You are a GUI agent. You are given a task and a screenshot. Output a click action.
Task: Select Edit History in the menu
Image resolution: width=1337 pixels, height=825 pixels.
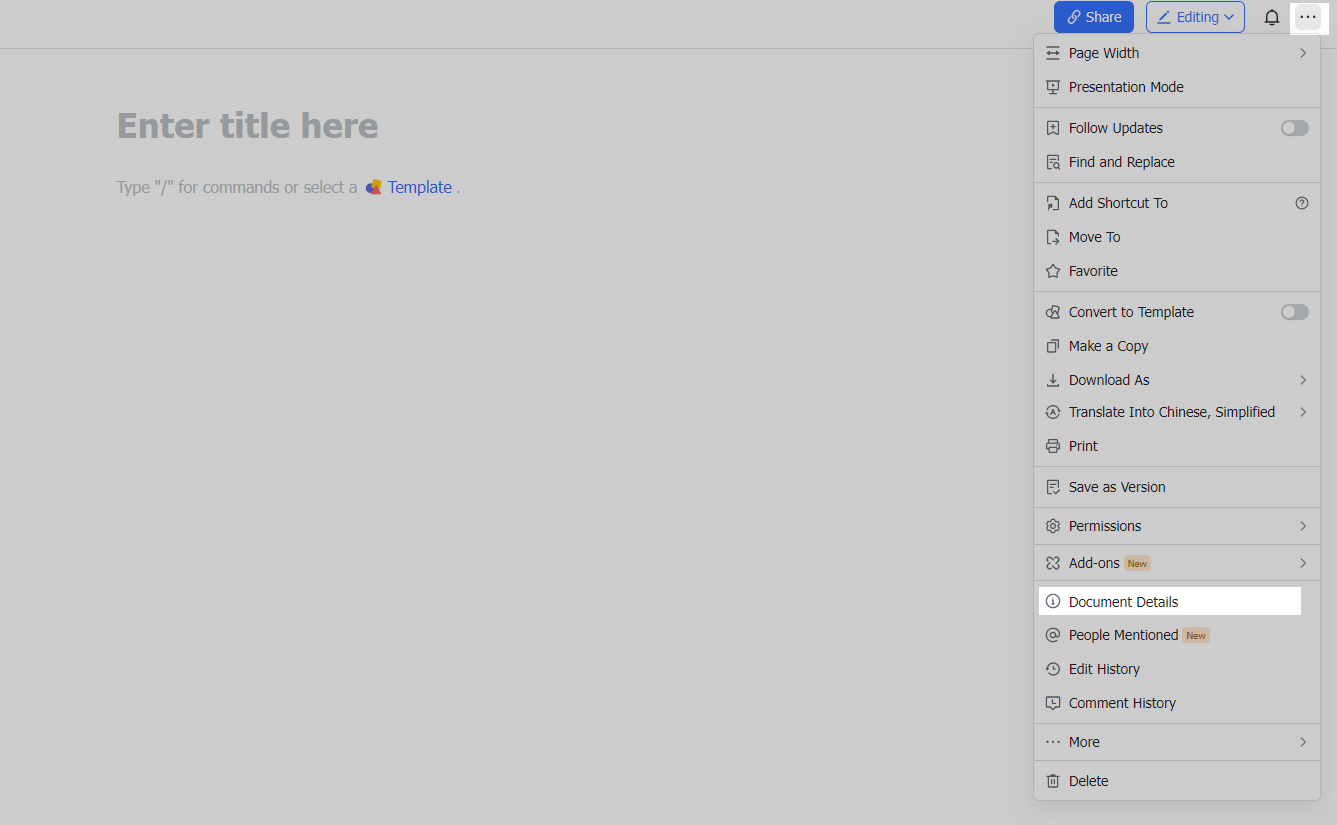[1104, 668]
